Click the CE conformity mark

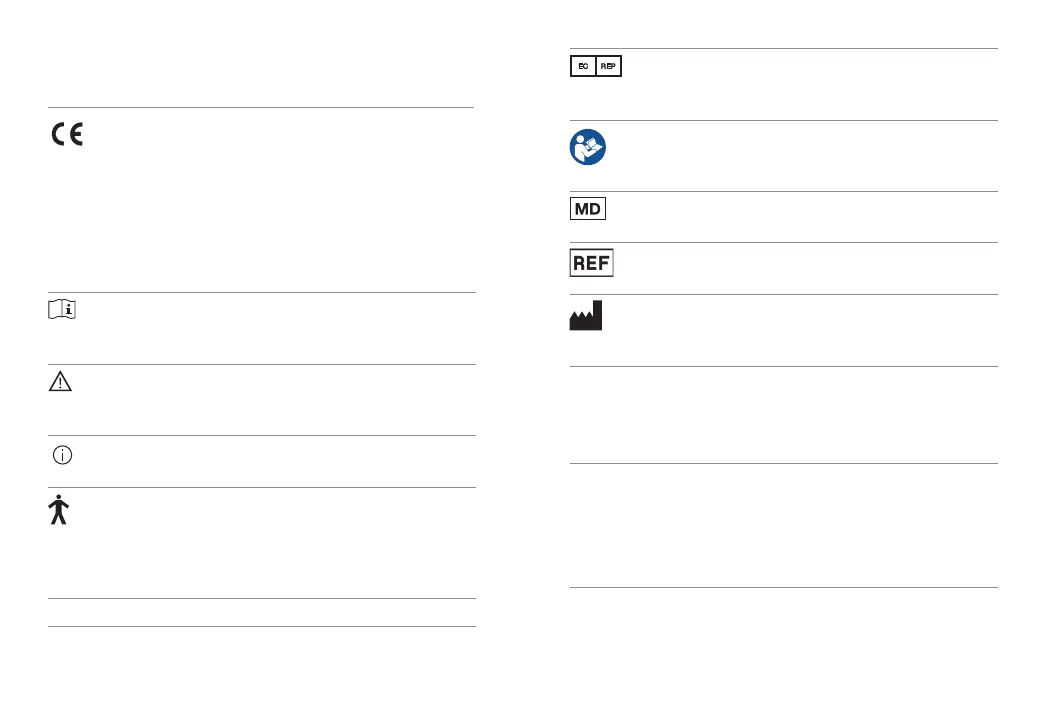pyautogui.click(x=67, y=136)
